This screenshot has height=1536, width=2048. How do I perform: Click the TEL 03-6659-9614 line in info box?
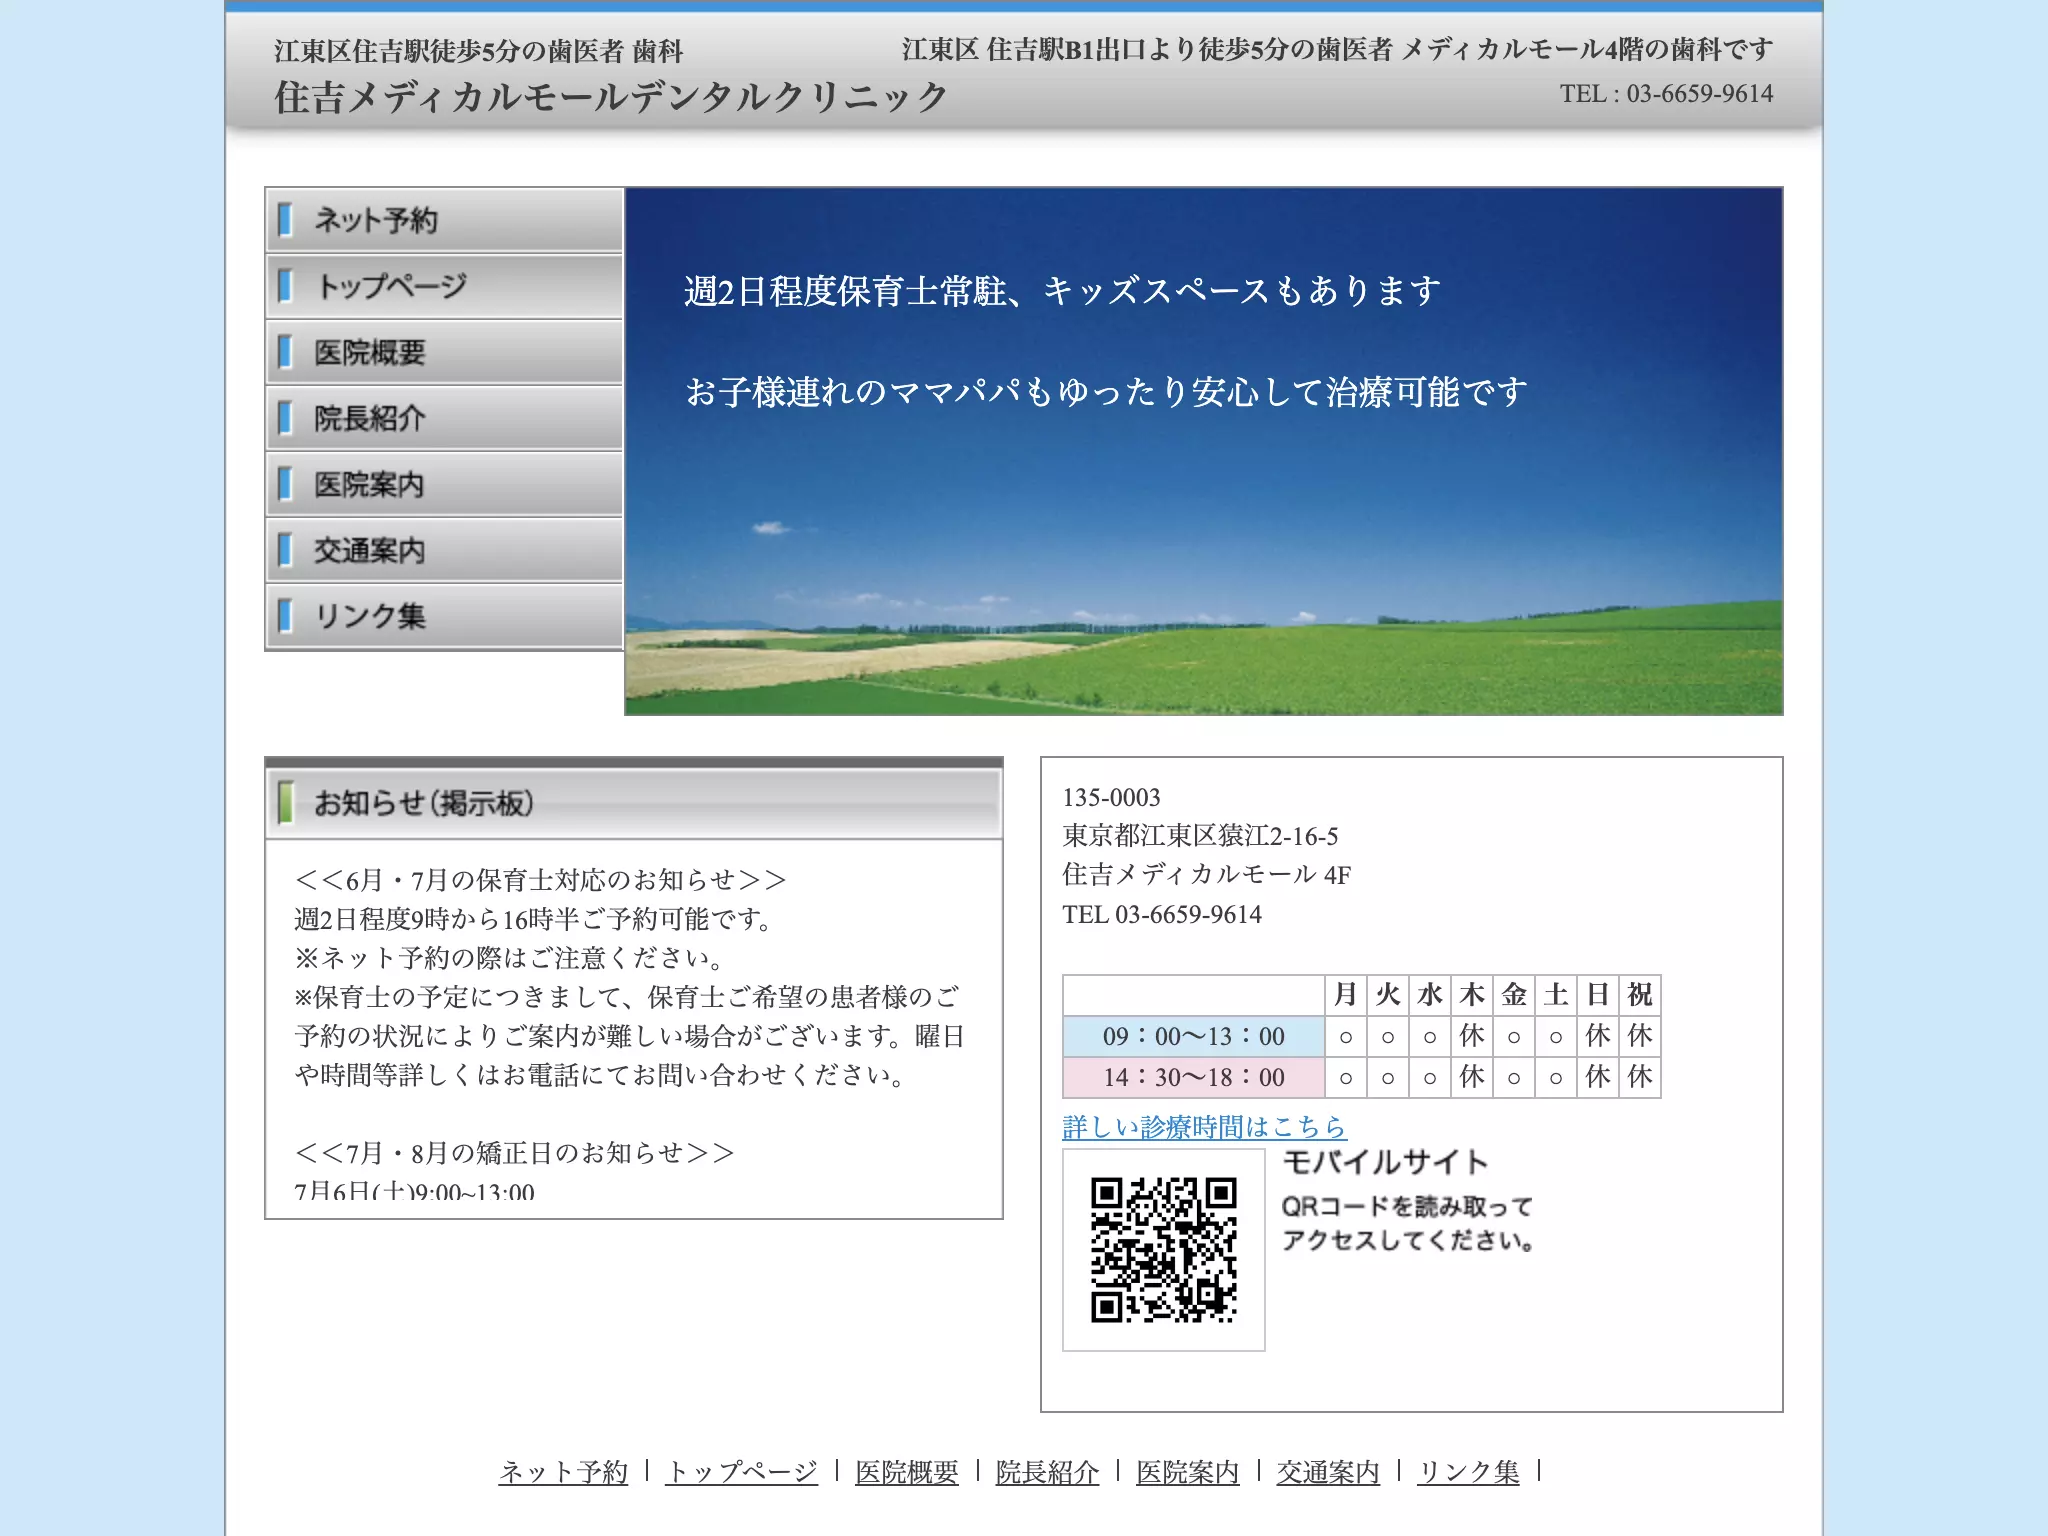click(1162, 914)
